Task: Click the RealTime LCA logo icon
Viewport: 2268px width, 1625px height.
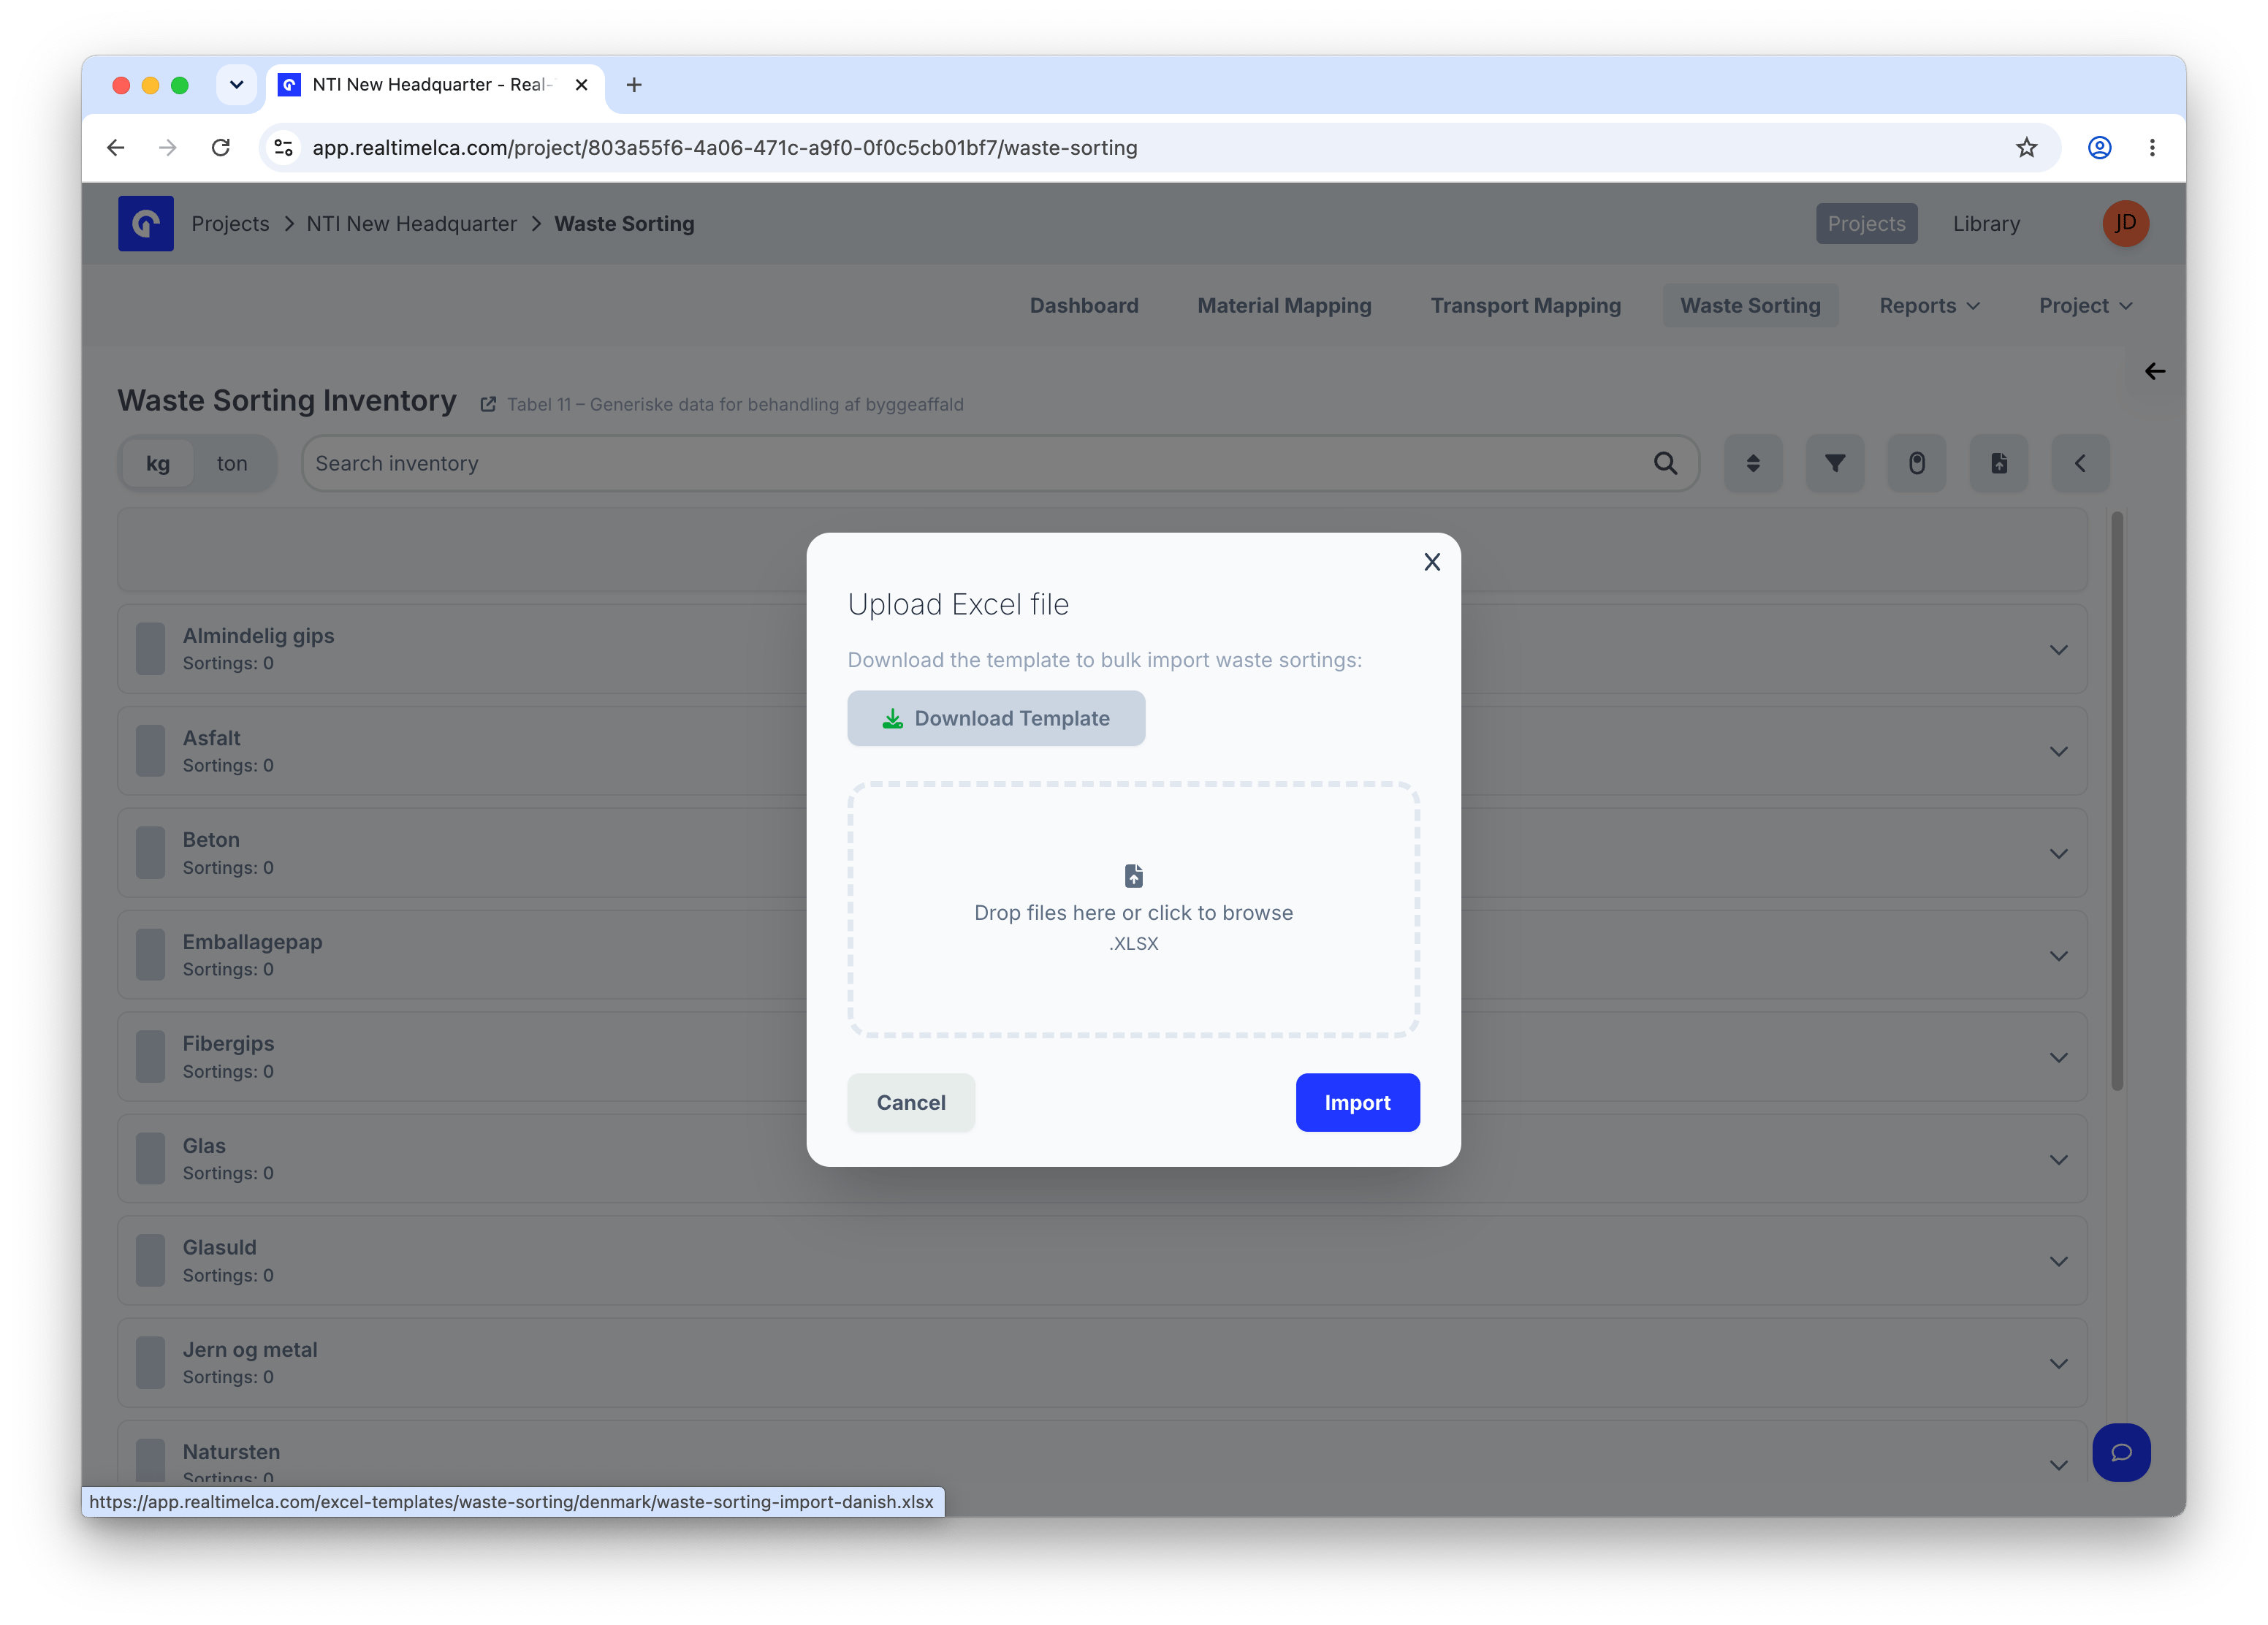Action: 146,223
